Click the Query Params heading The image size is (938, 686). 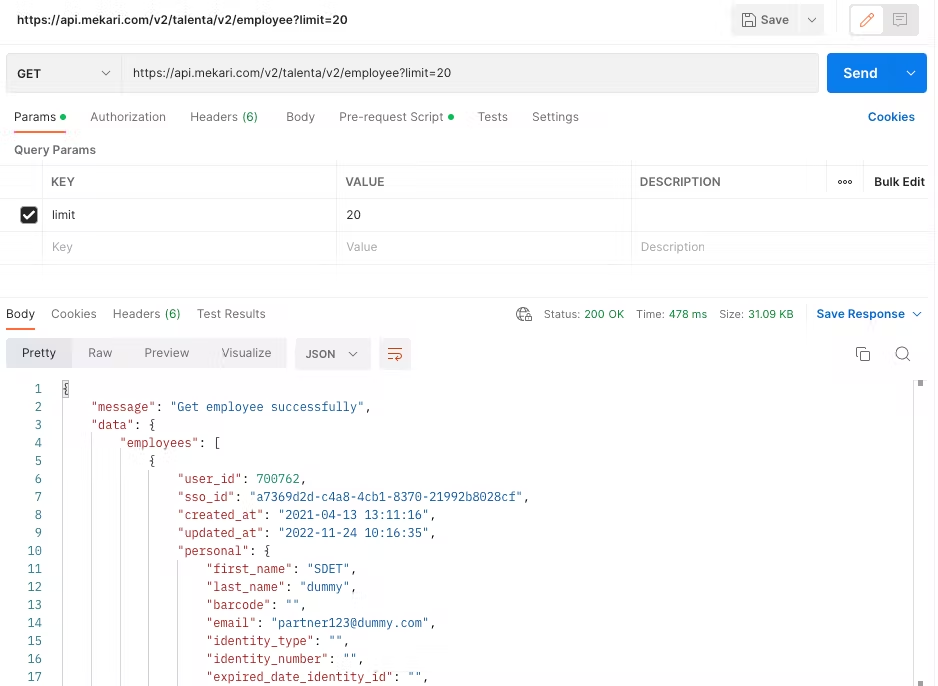(x=55, y=150)
